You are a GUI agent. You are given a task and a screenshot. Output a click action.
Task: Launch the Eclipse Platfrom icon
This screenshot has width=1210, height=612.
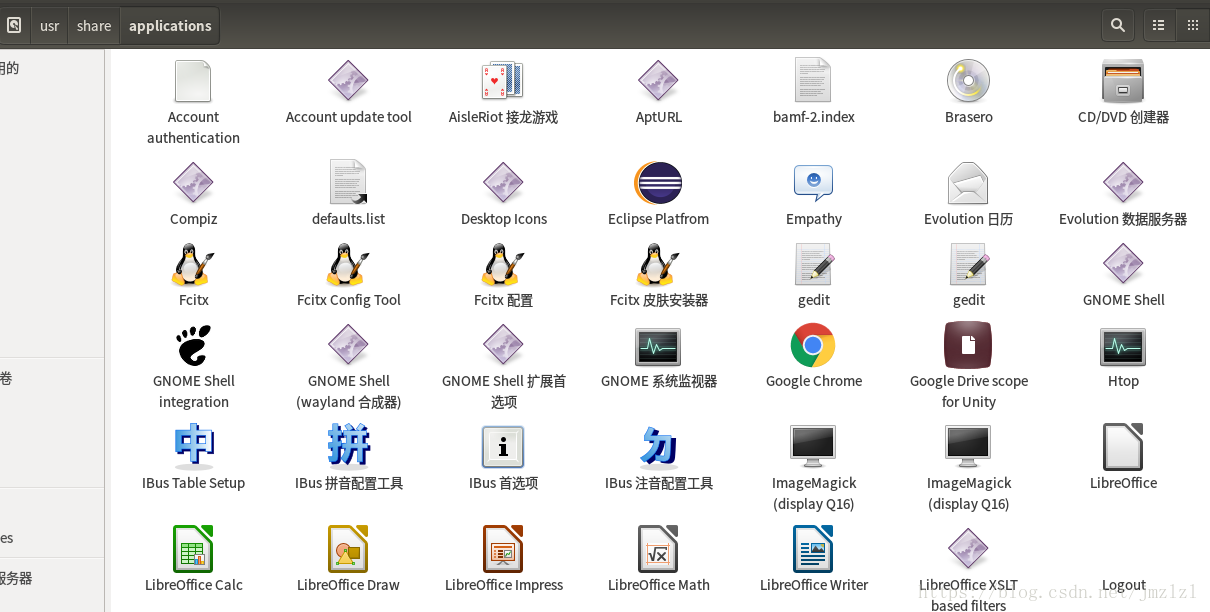(658, 183)
